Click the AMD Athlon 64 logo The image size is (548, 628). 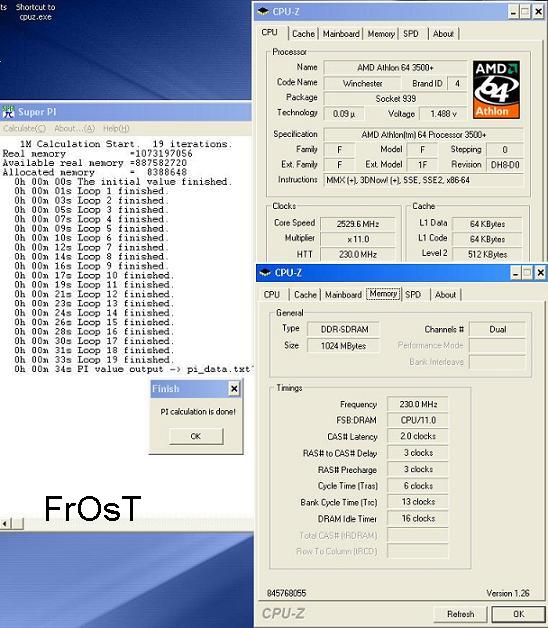[496, 90]
